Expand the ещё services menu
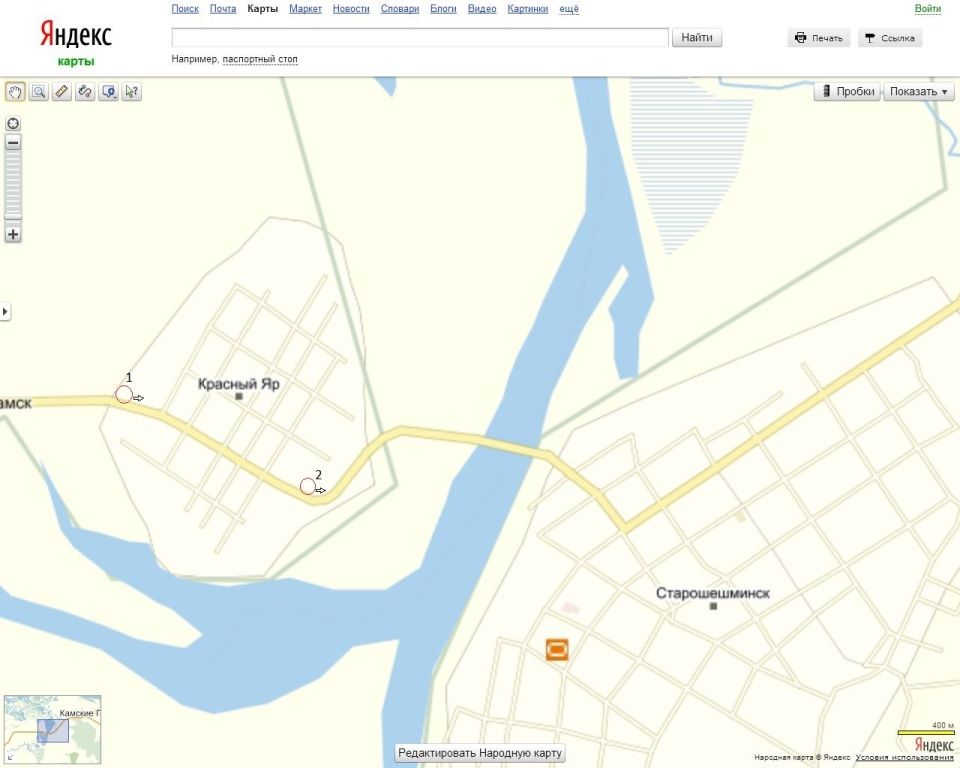Viewport: 960px width, 768px height. coord(568,9)
